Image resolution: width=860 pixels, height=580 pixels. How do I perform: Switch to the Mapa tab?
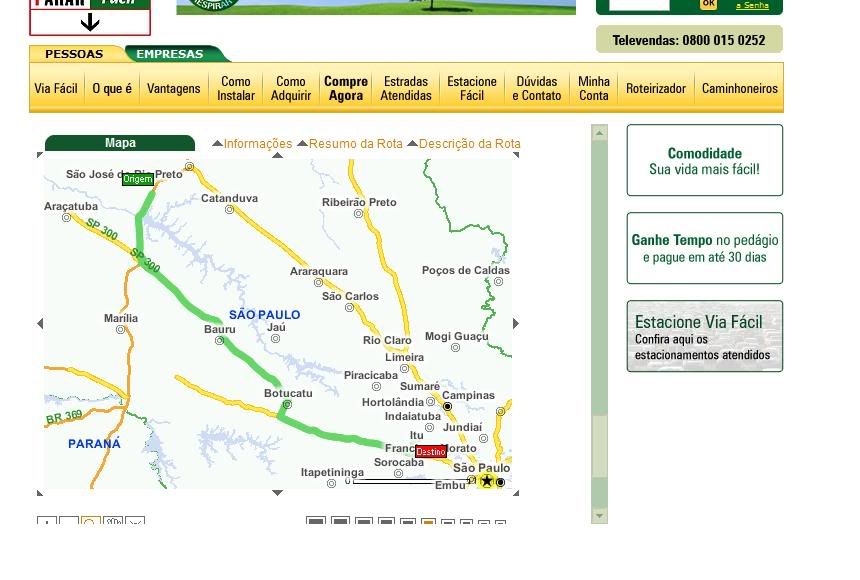pyautogui.click(x=120, y=143)
